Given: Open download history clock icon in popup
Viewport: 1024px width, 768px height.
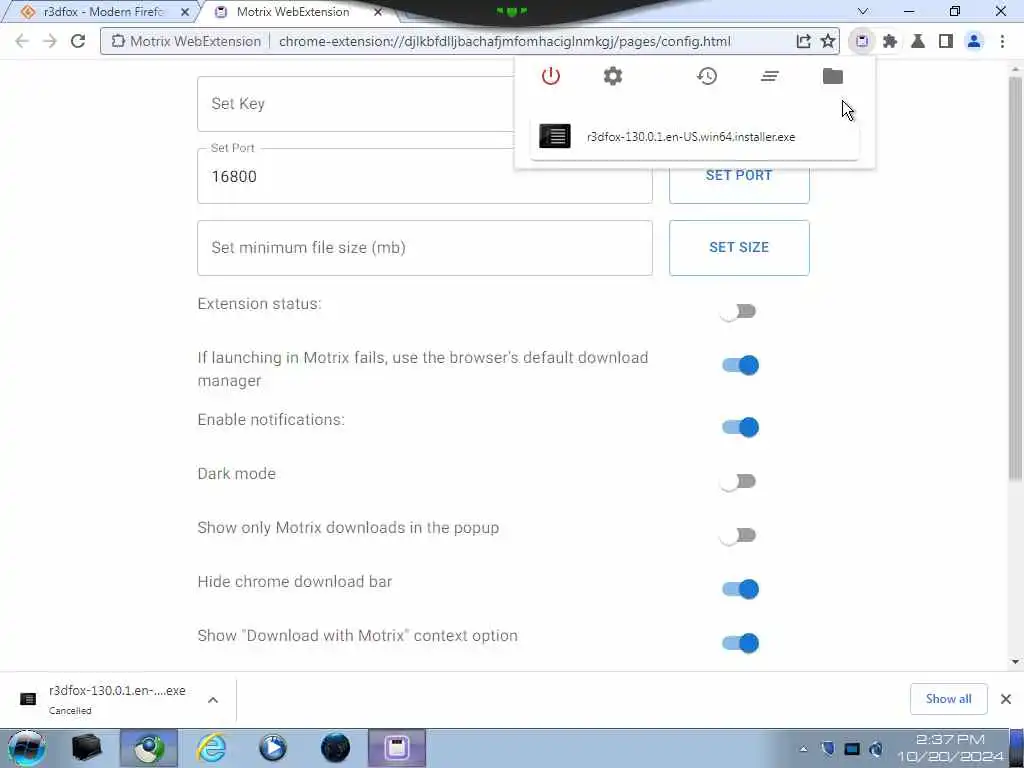Looking at the screenshot, I should (707, 76).
